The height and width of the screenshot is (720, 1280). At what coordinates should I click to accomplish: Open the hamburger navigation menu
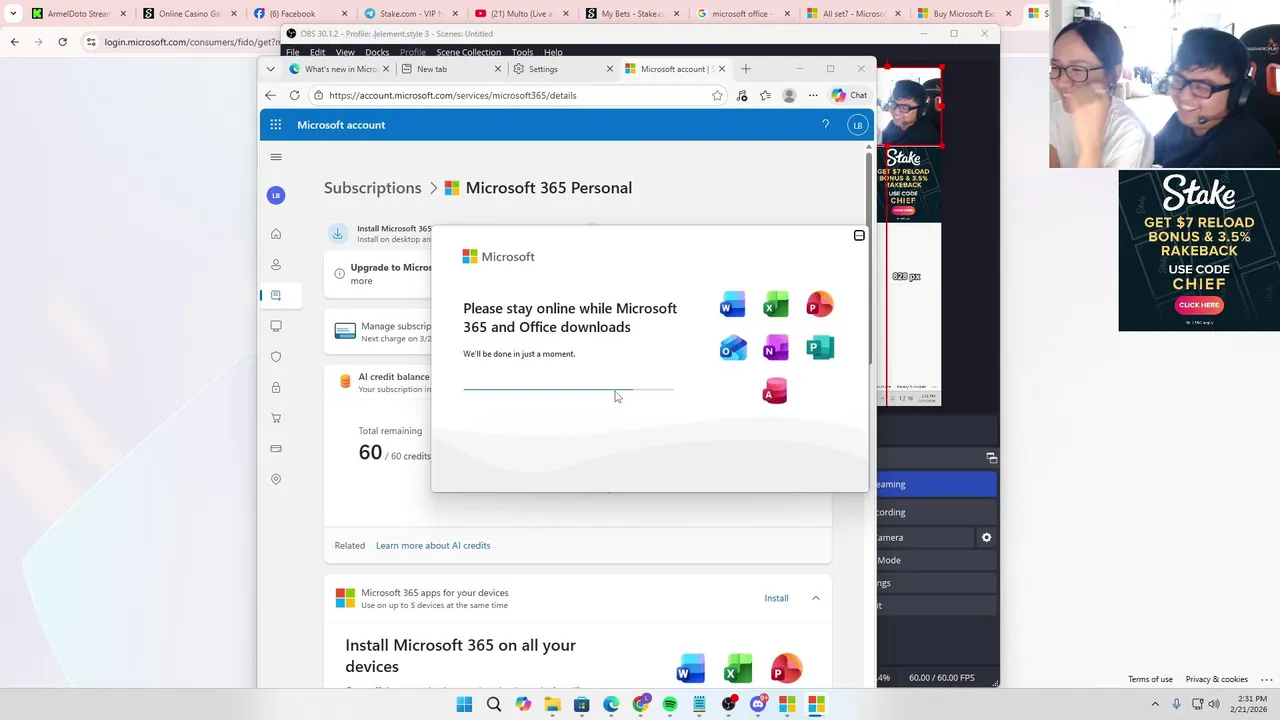coord(276,157)
